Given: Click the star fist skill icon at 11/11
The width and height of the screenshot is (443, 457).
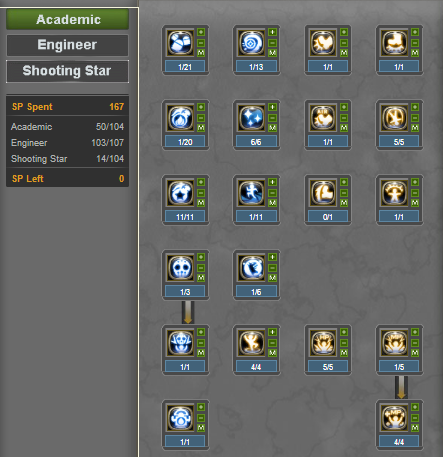Looking at the screenshot, I should click(x=180, y=192).
